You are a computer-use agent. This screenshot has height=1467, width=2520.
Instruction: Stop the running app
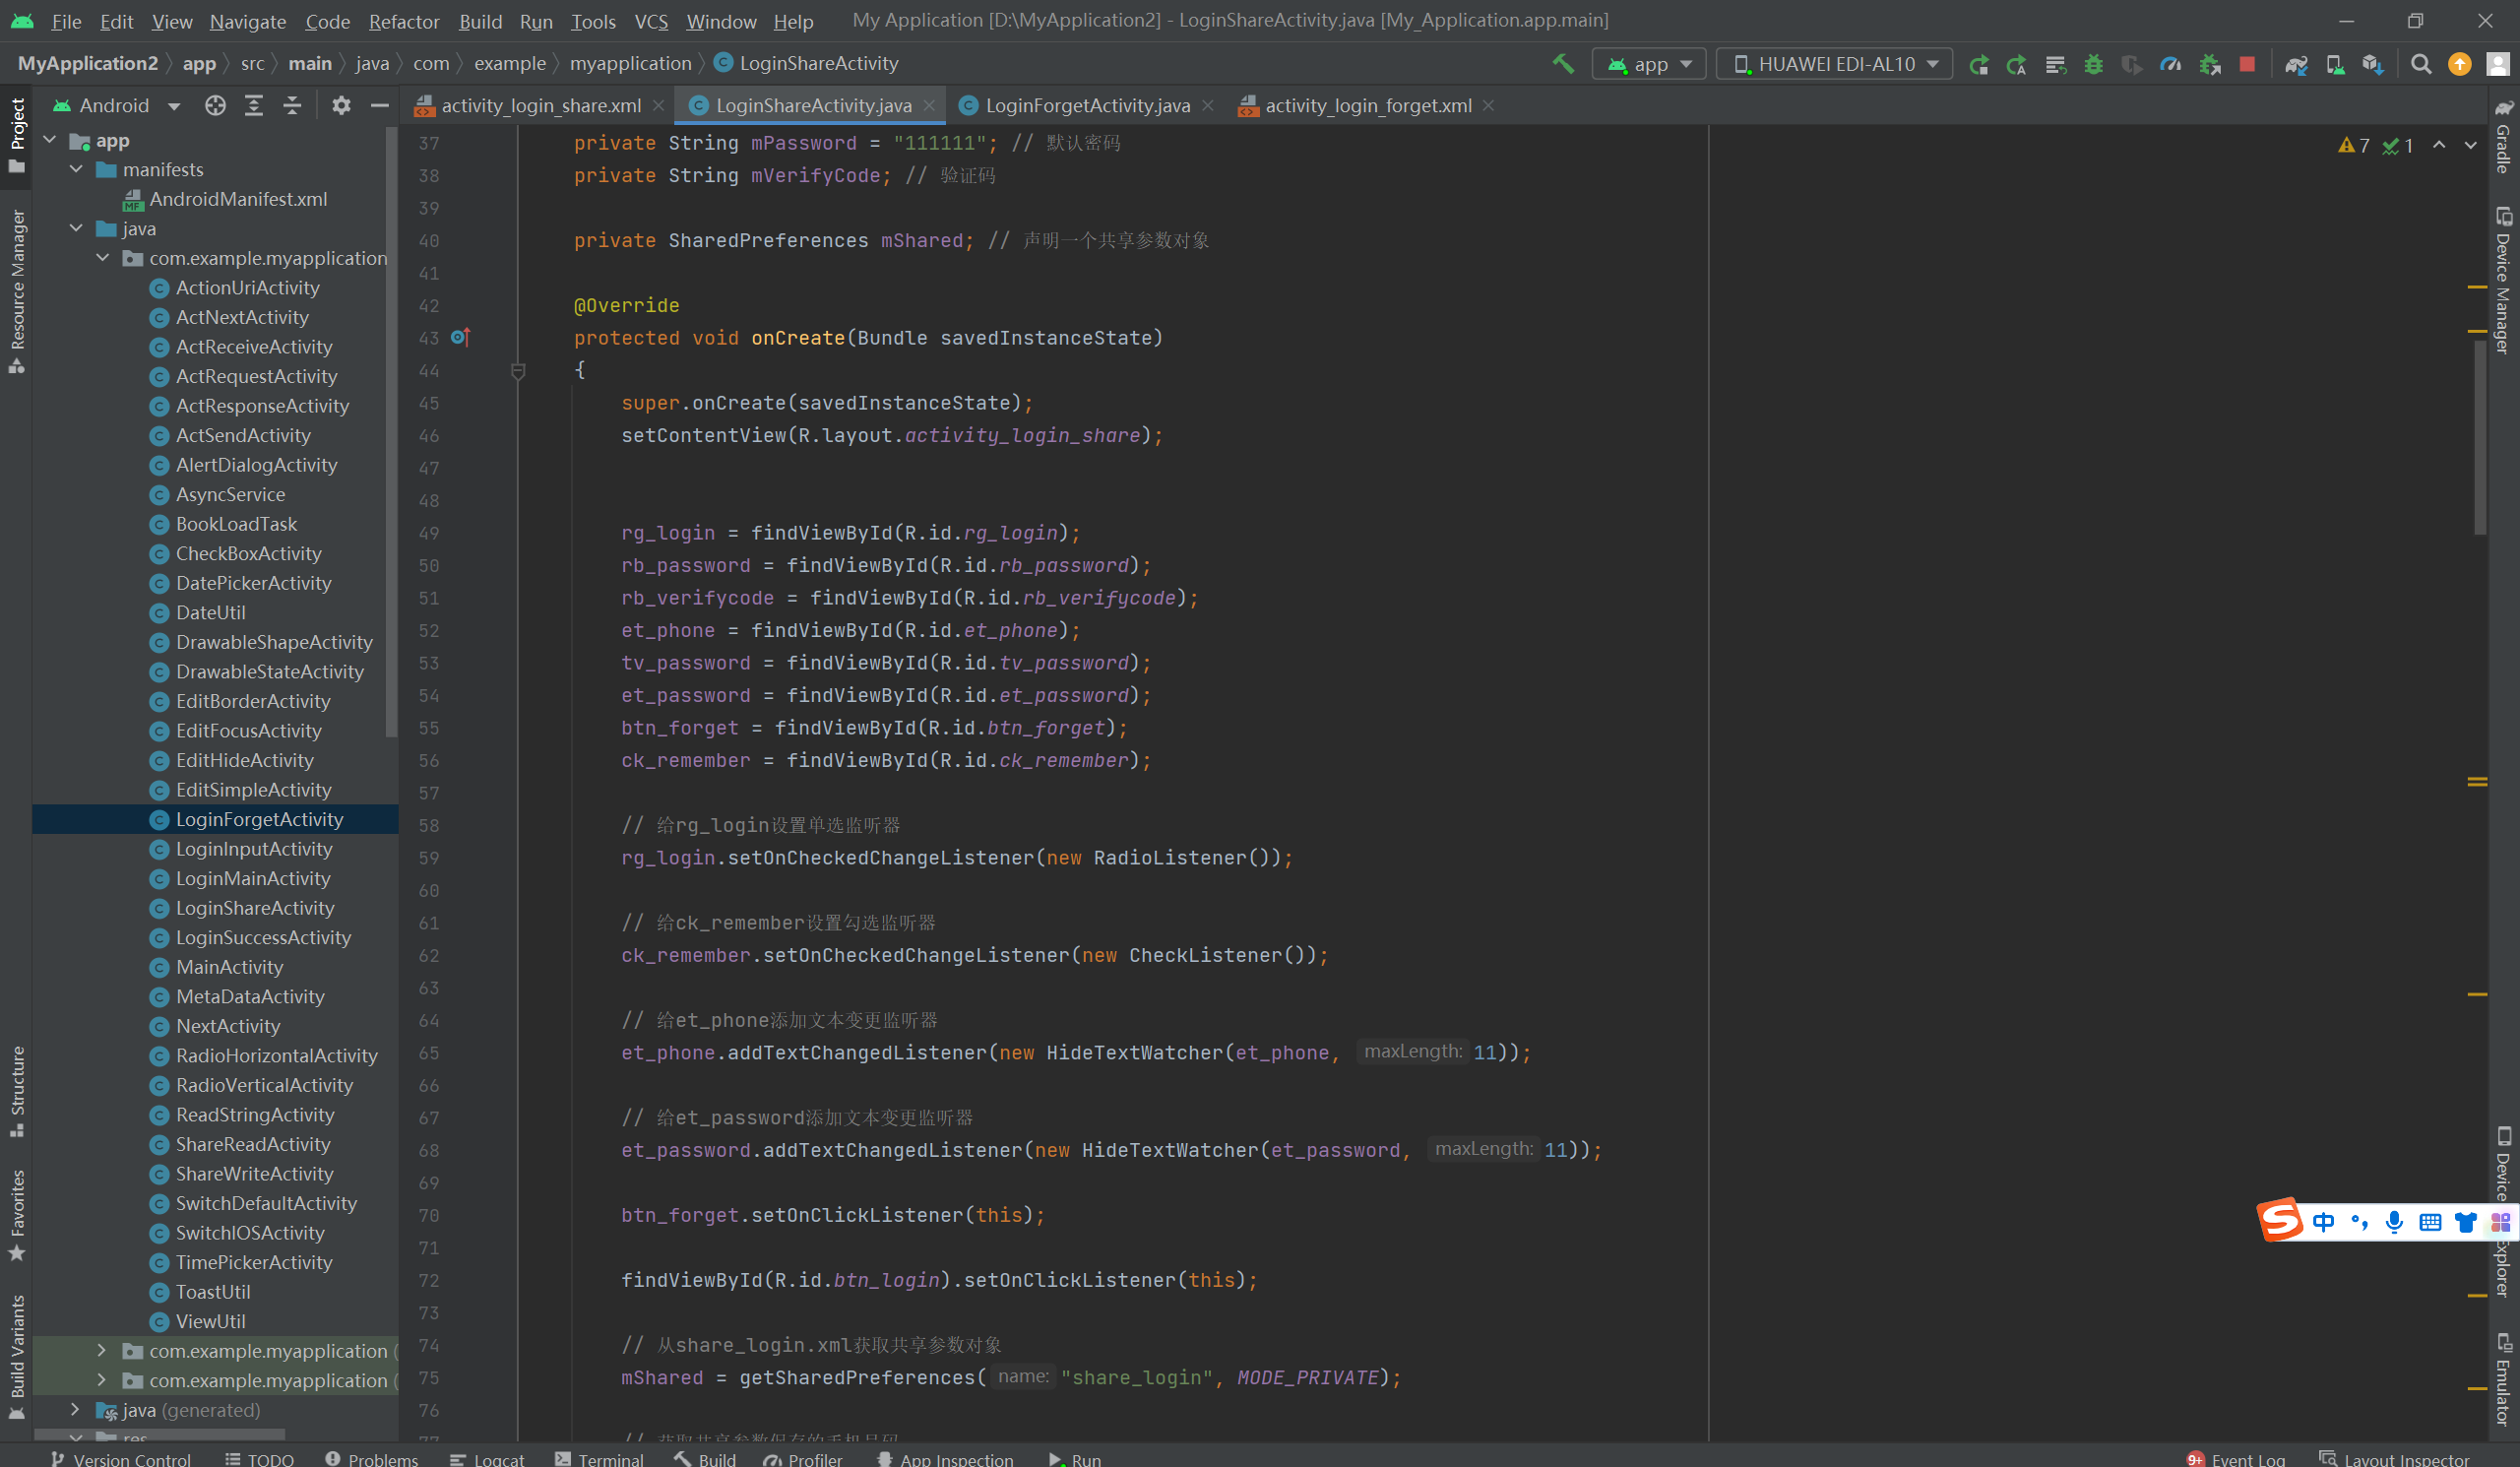(2247, 64)
